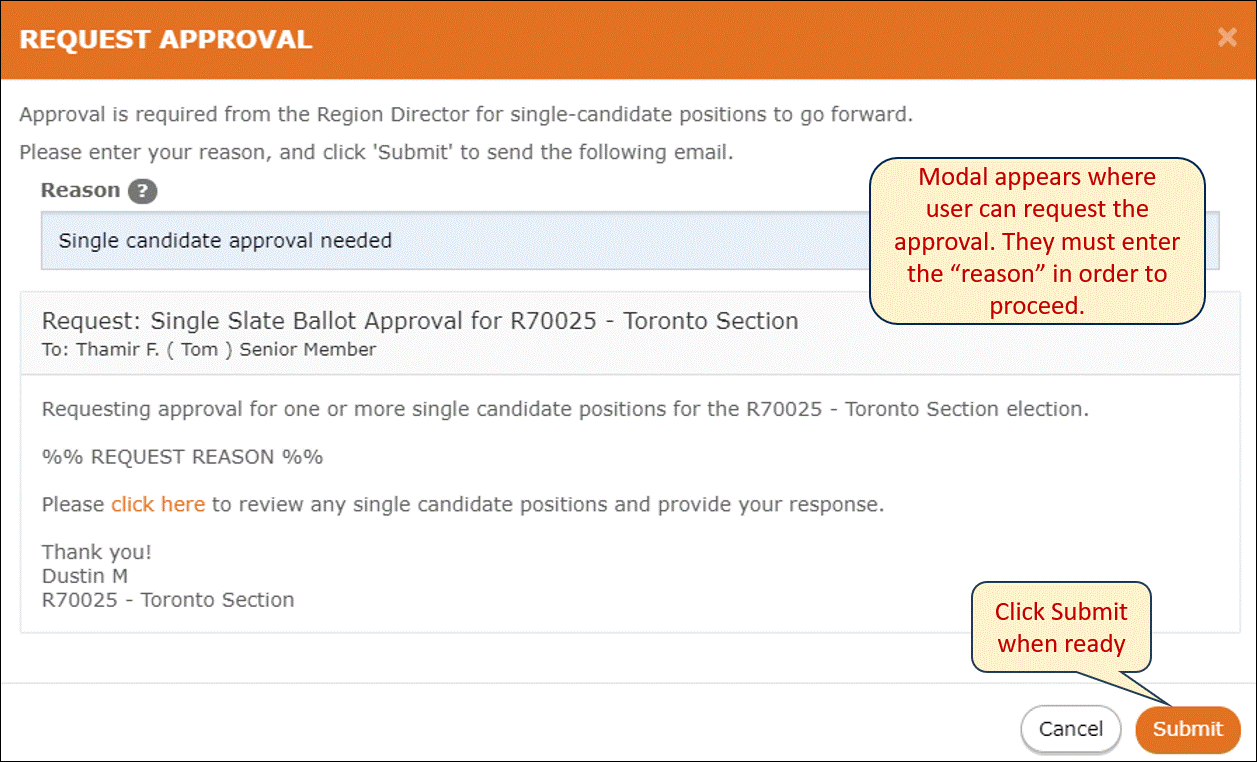Select the Single Slate Ballot Approval email subject
The image size is (1257, 762).
(420, 321)
